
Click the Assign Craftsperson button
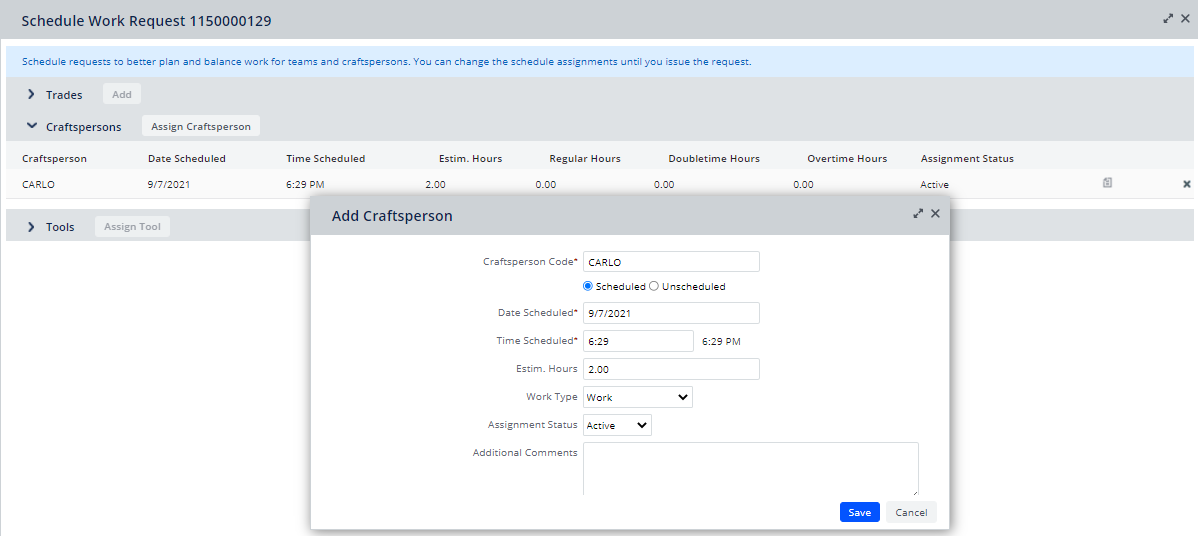coord(201,126)
